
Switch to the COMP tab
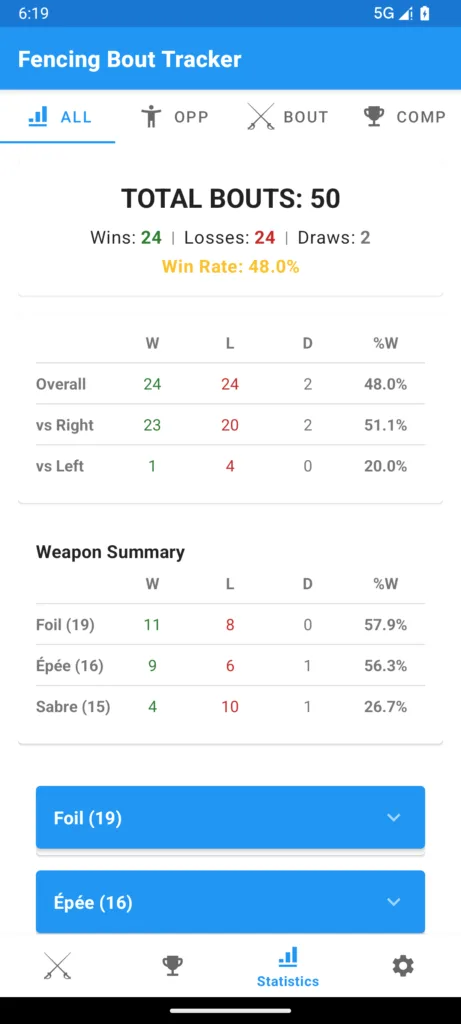tap(404, 117)
